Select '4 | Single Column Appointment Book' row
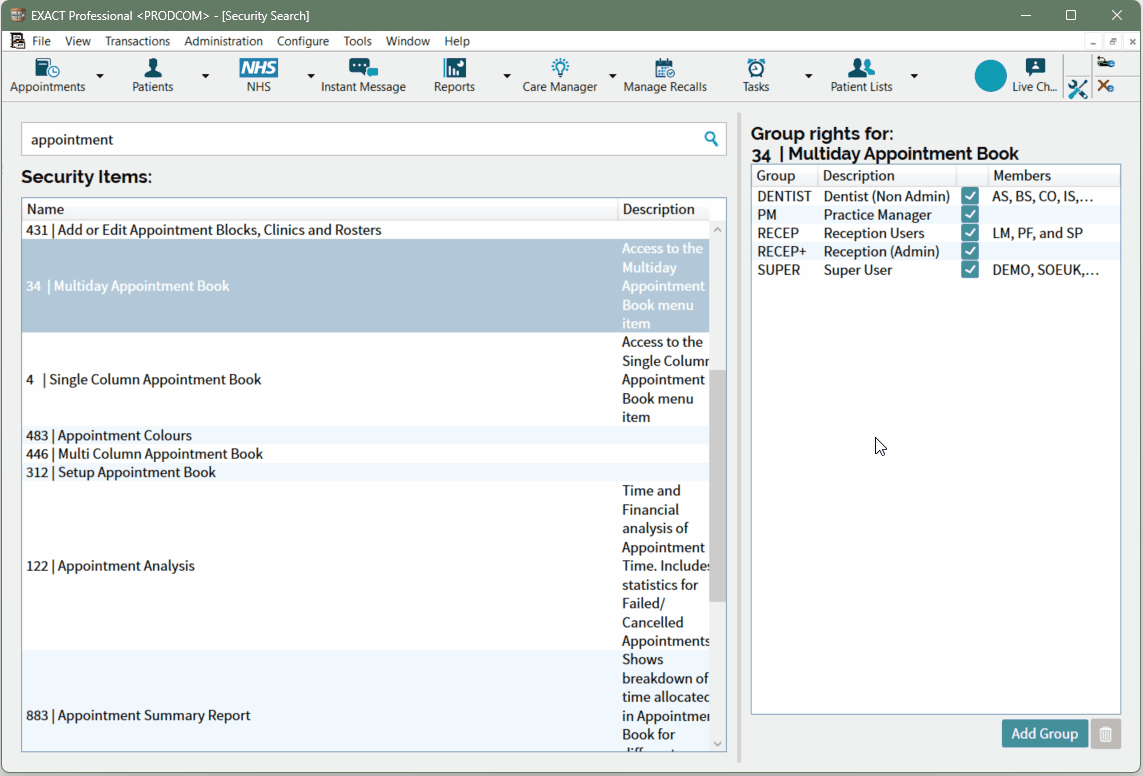This screenshot has height=776, width=1143. pos(365,379)
